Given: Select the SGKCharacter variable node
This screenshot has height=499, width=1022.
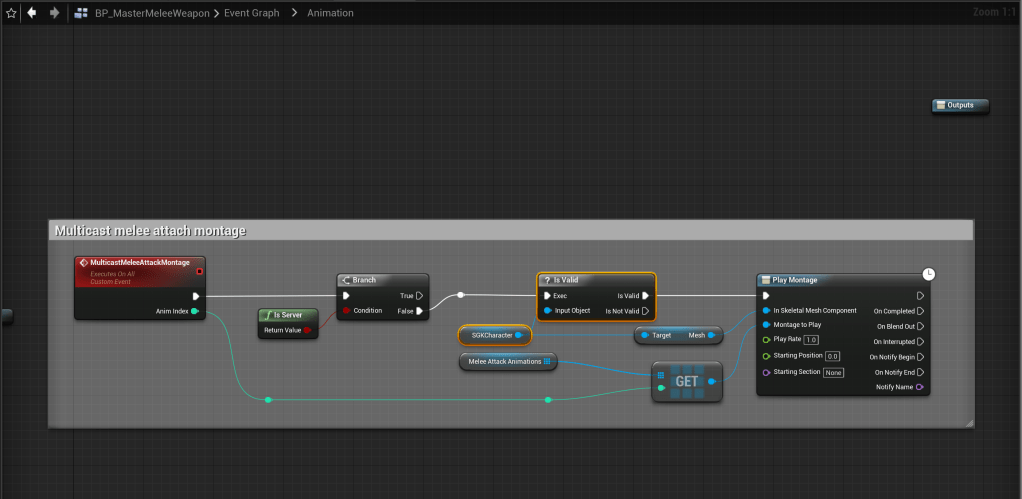Looking at the screenshot, I should coord(491,335).
